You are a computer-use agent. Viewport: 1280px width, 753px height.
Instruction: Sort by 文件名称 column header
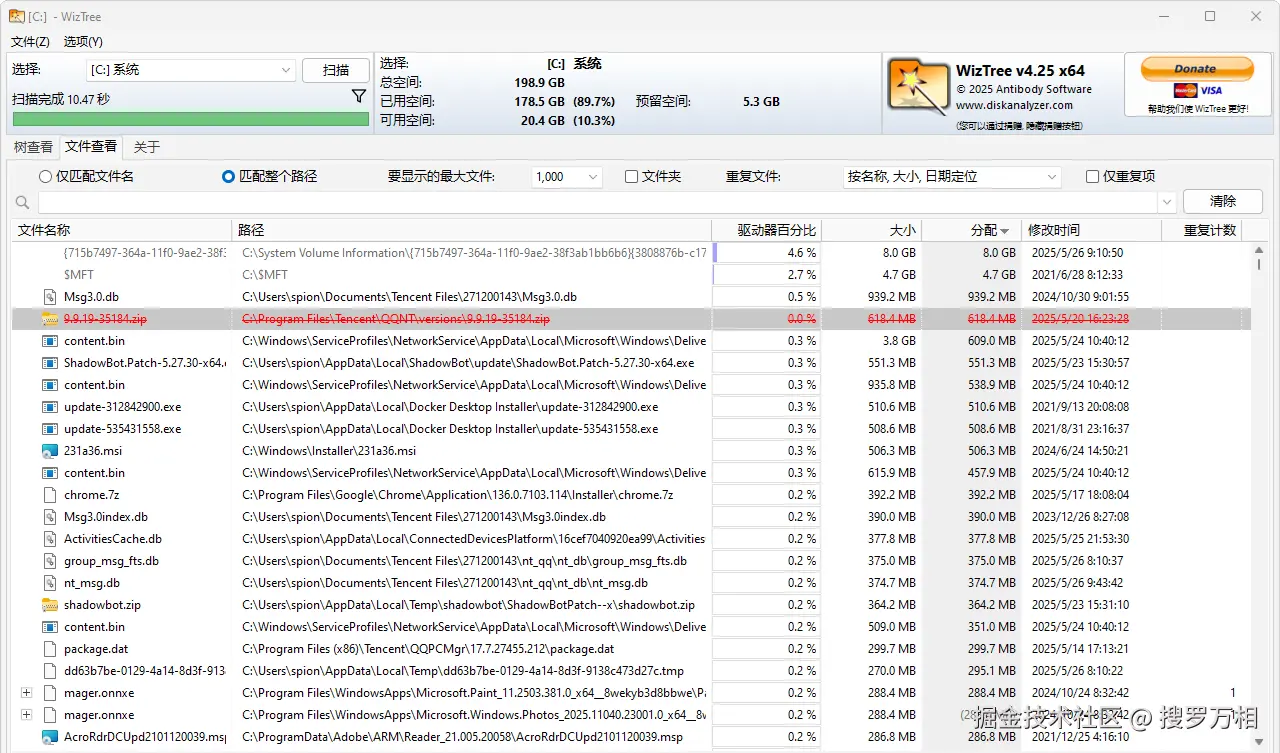pyautogui.click(x=122, y=230)
